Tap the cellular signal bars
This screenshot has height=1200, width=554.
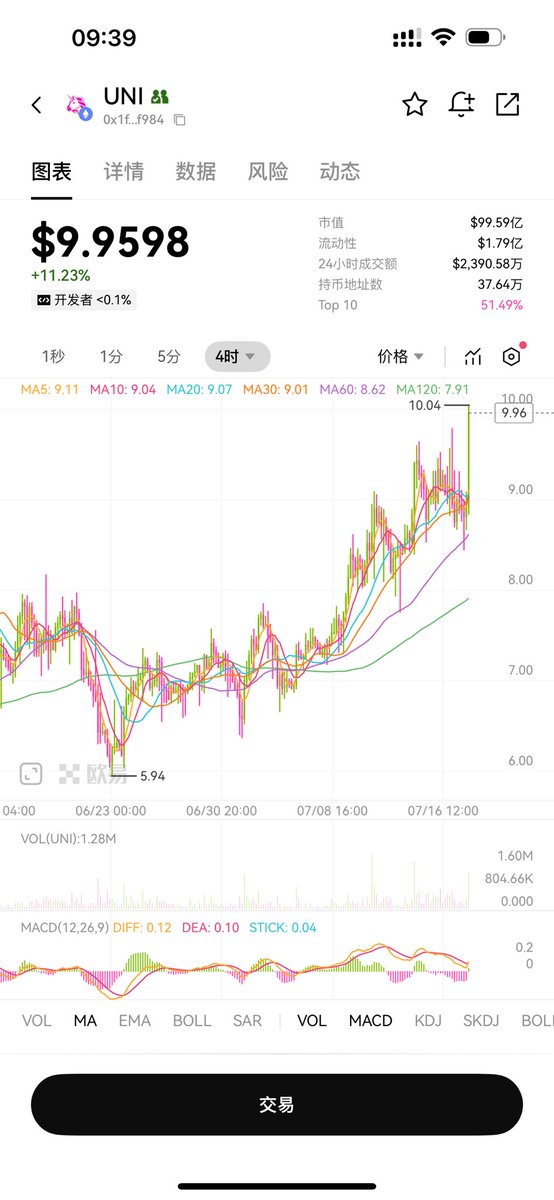tap(407, 38)
